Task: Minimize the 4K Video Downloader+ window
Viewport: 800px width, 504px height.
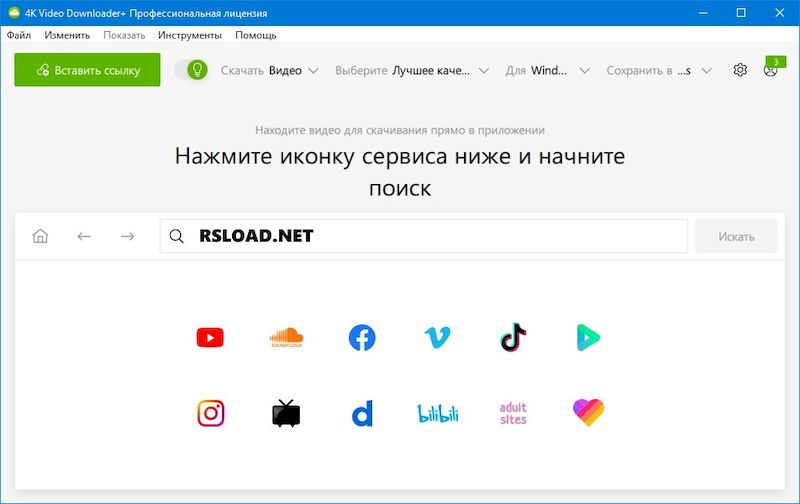Action: coord(703,13)
